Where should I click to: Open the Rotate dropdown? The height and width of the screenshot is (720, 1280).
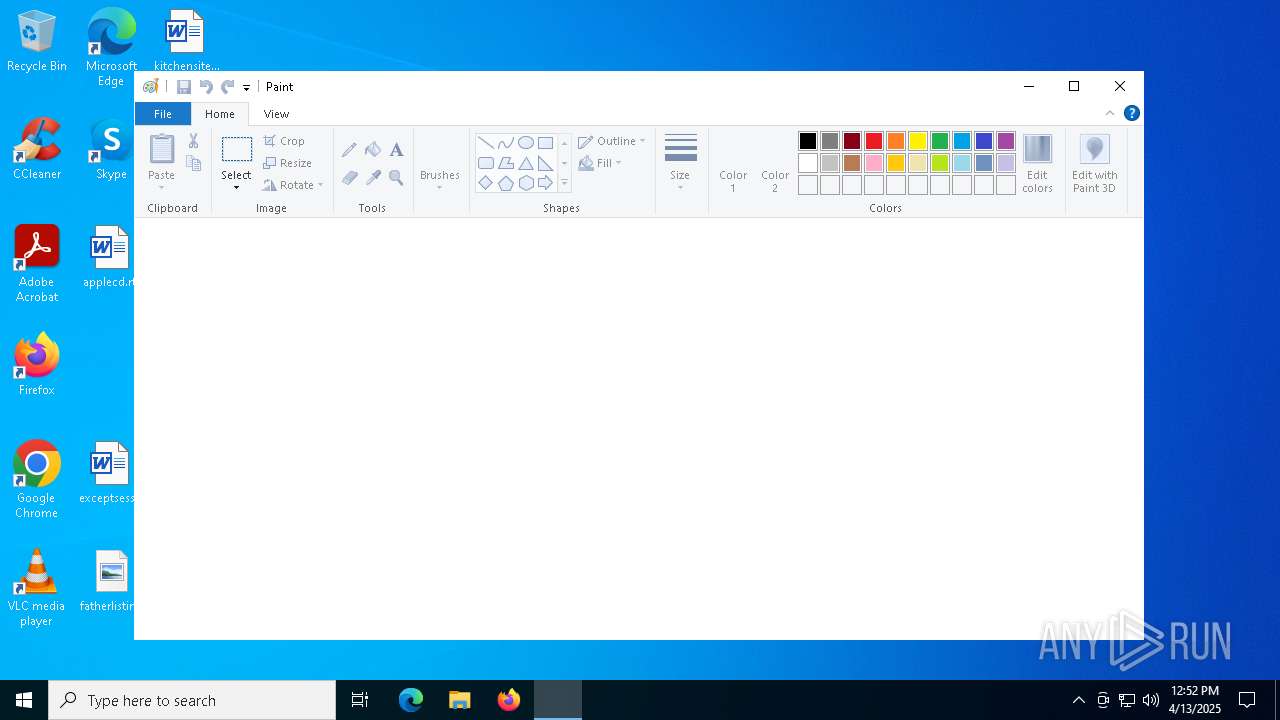[x=293, y=185]
